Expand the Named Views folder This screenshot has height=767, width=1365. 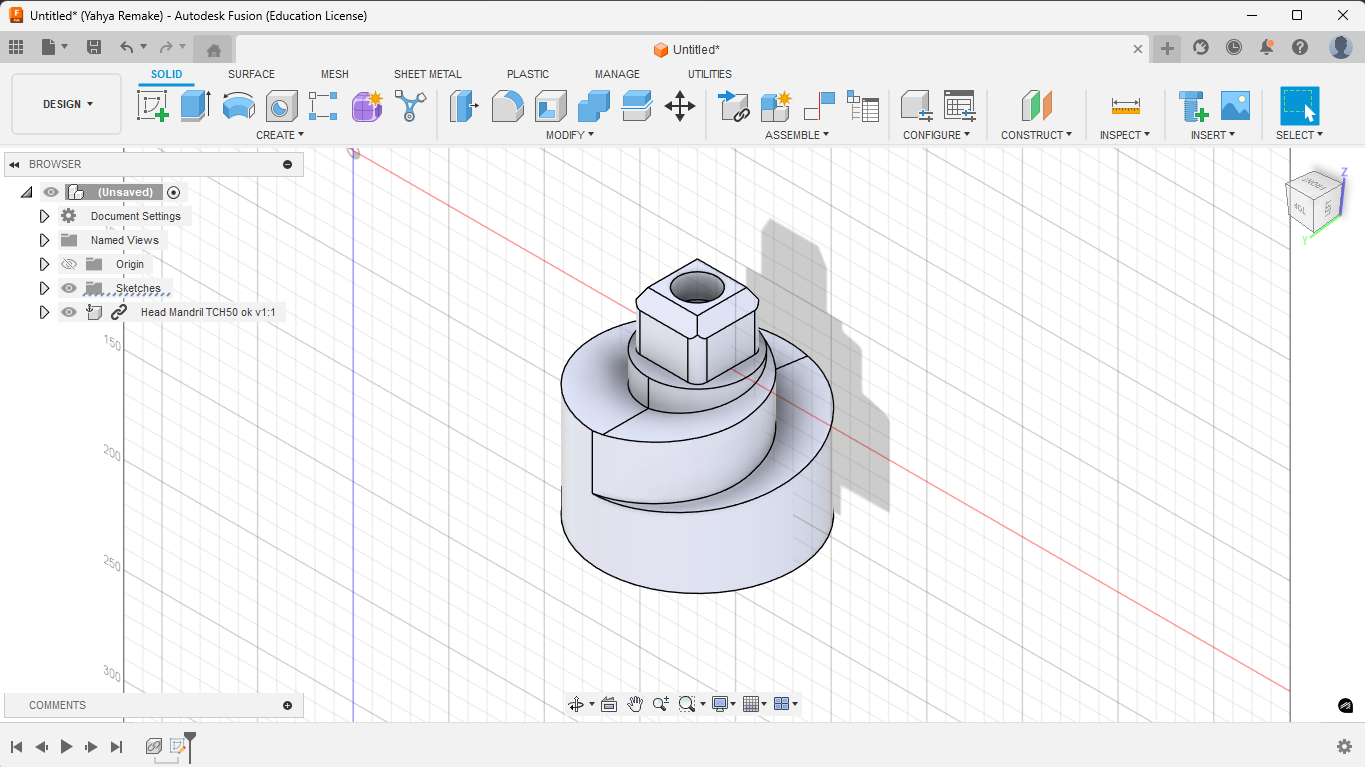44,240
